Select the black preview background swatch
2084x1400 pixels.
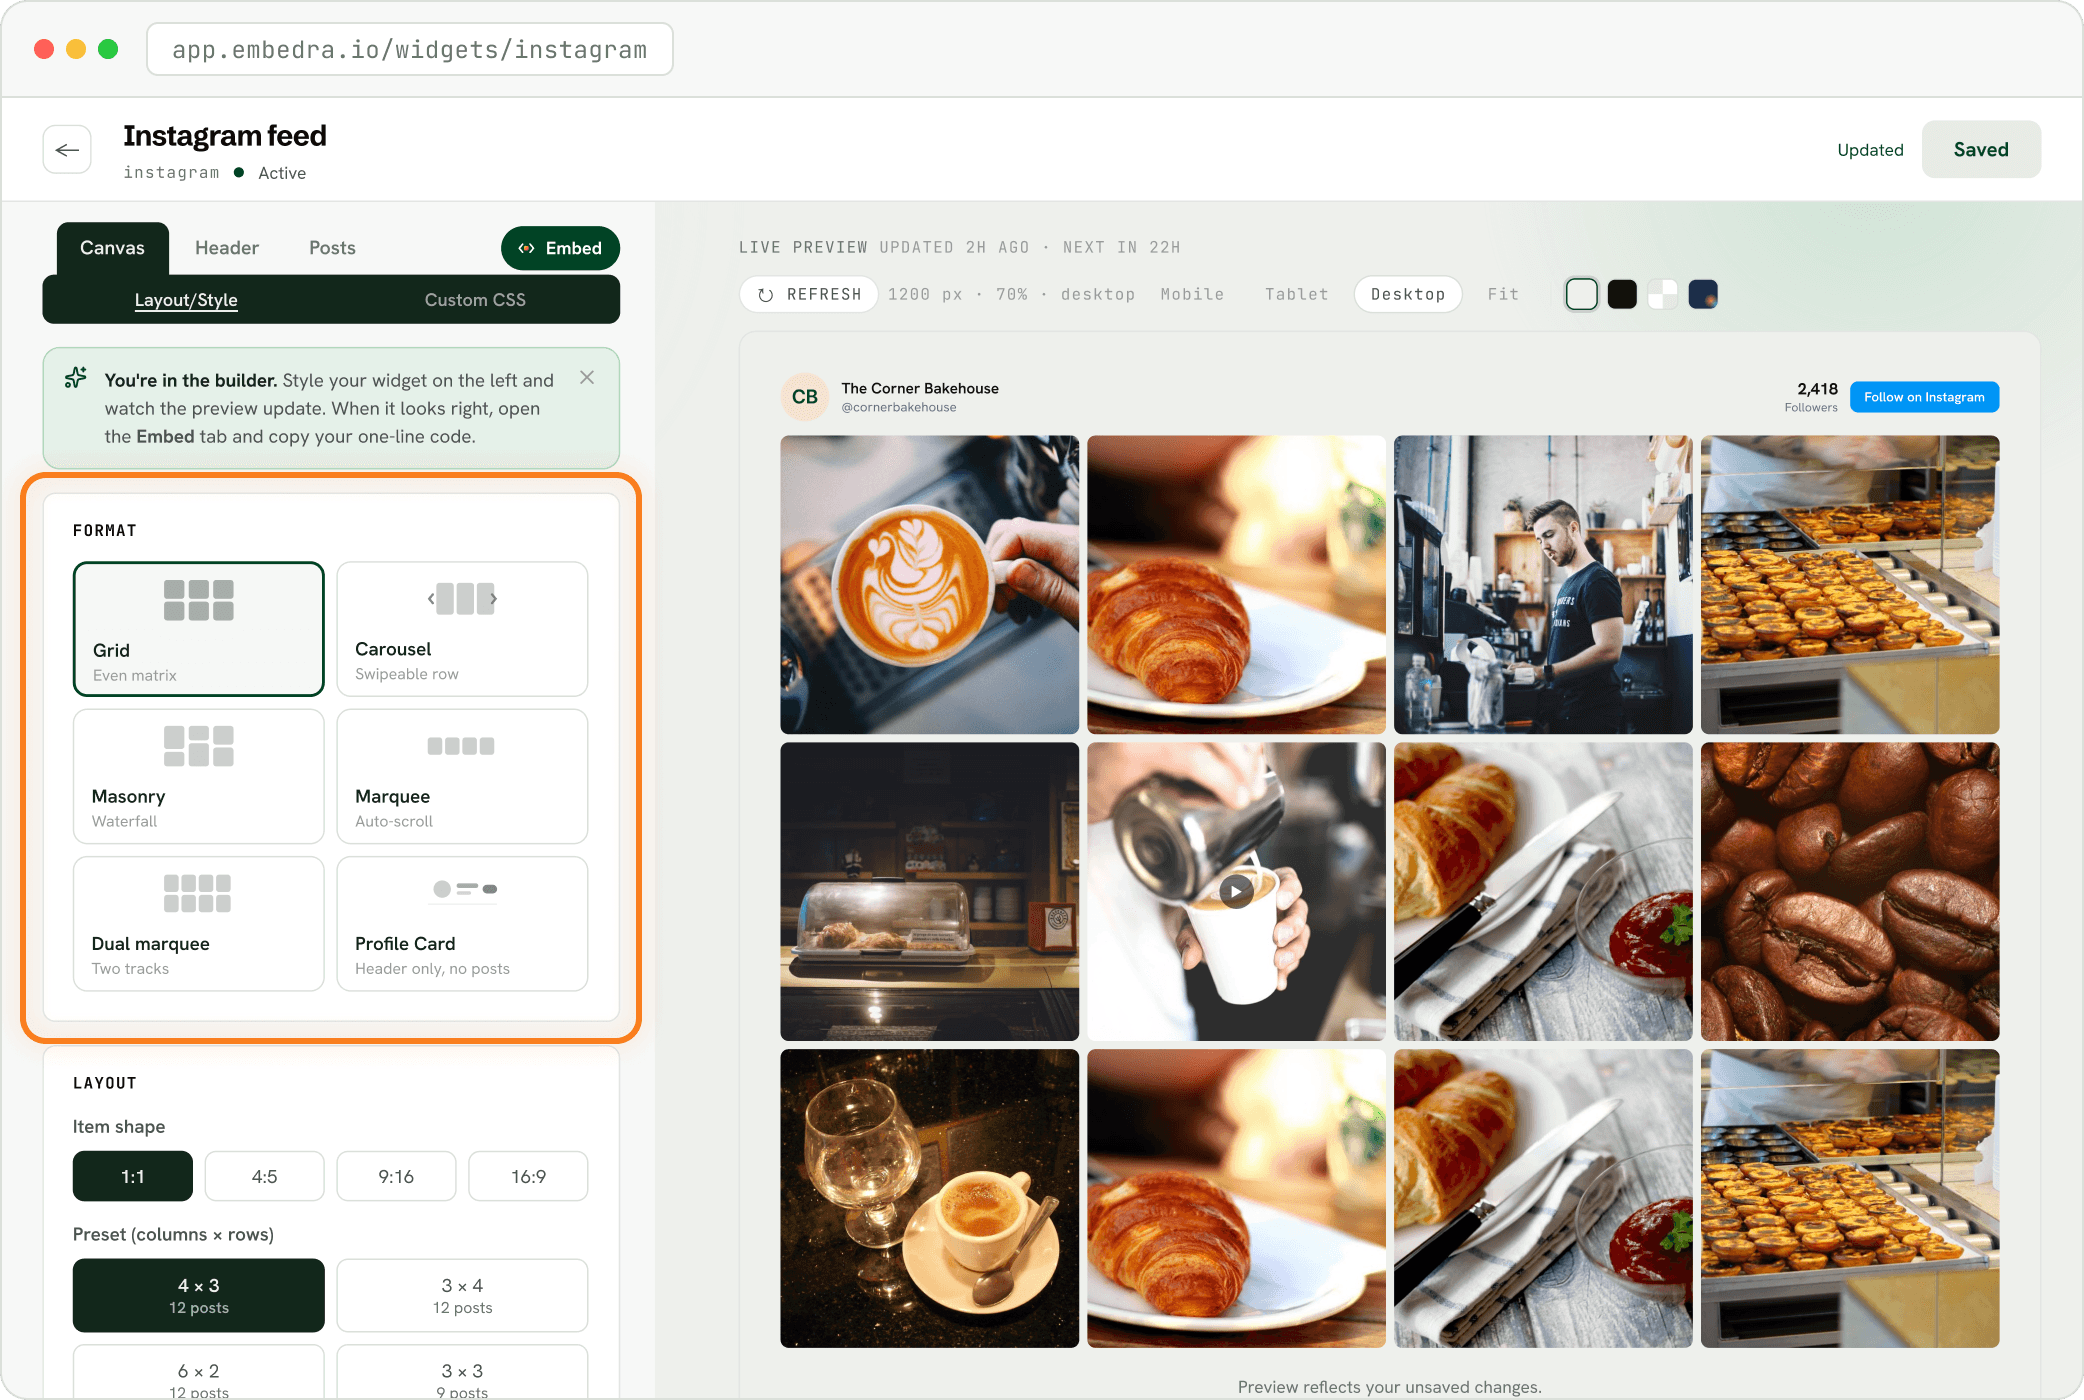click(x=1622, y=294)
